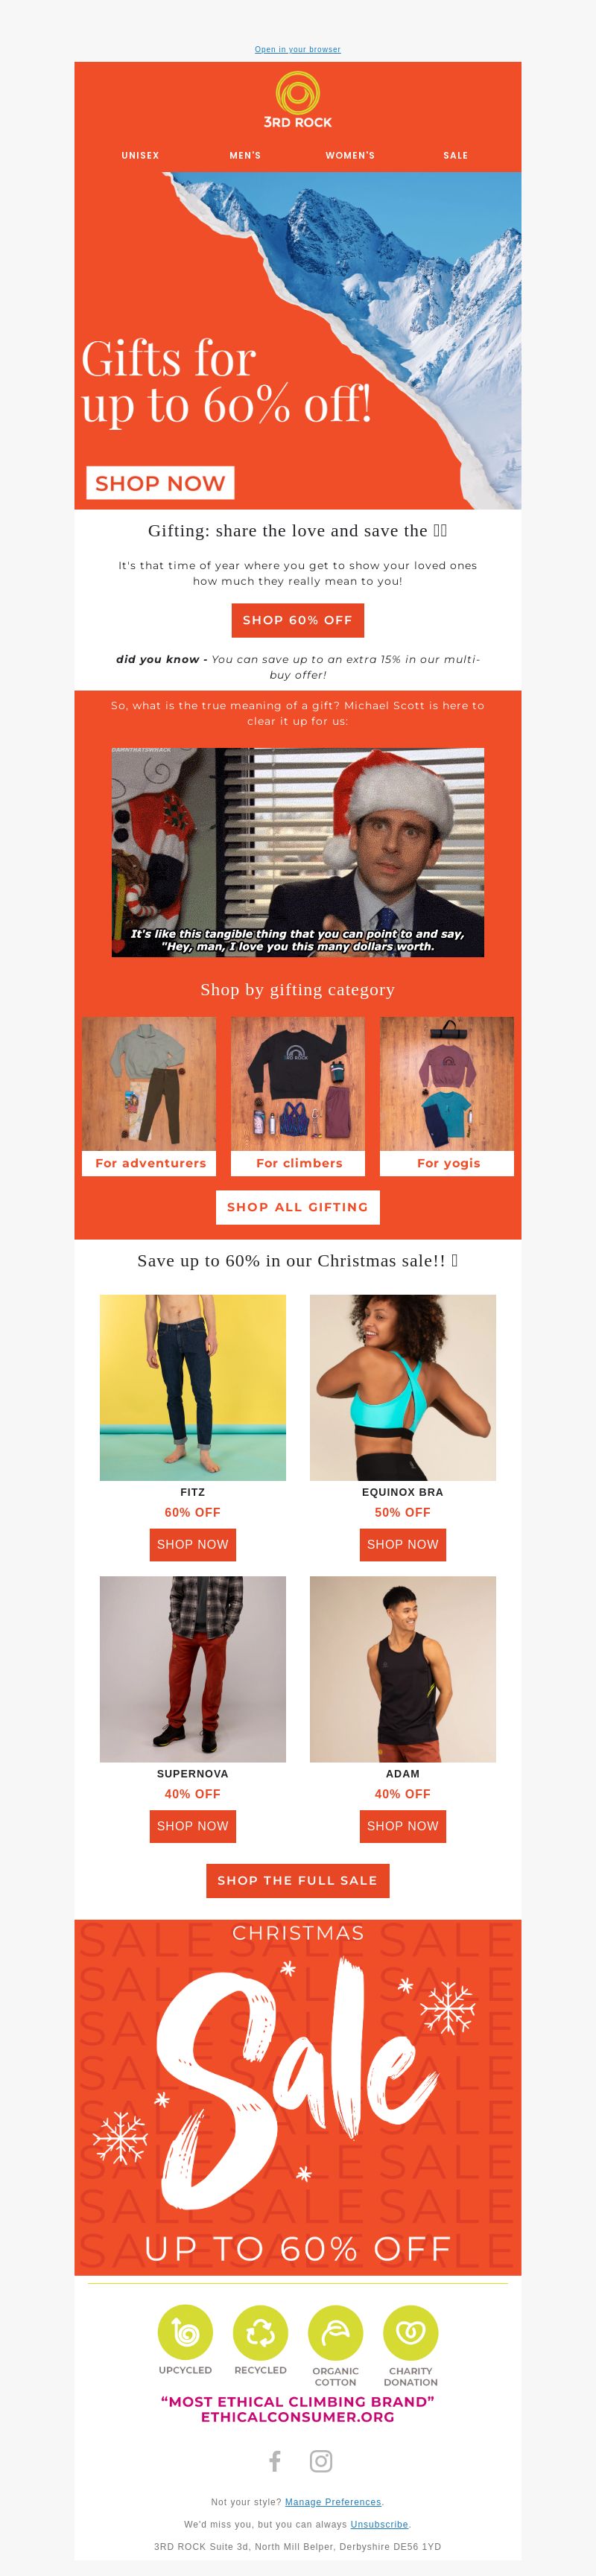This screenshot has width=596, height=2576.
Task: Click the 3RD ROCK logo
Action: (x=298, y=100)
